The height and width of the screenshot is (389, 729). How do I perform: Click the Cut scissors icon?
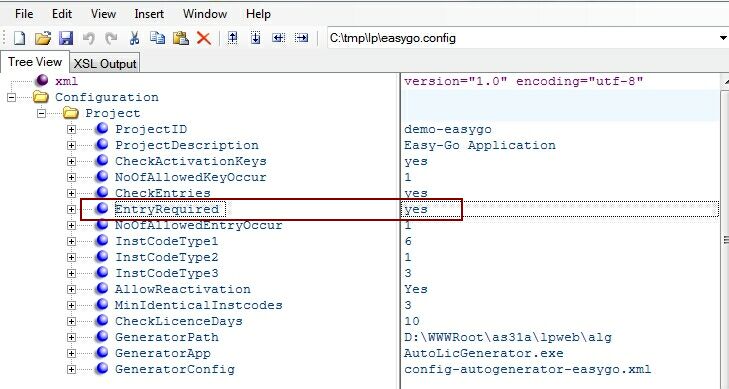[134, 38]
